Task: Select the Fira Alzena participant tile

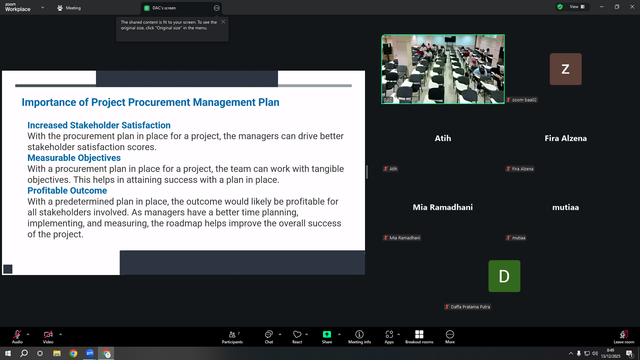Action: click(565, 138)
